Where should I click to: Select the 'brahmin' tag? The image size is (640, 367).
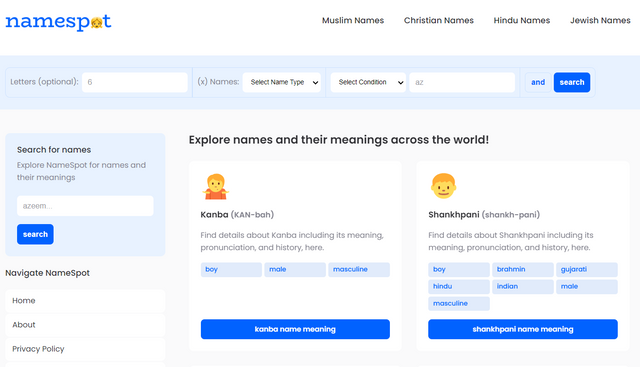pos(523,269)
